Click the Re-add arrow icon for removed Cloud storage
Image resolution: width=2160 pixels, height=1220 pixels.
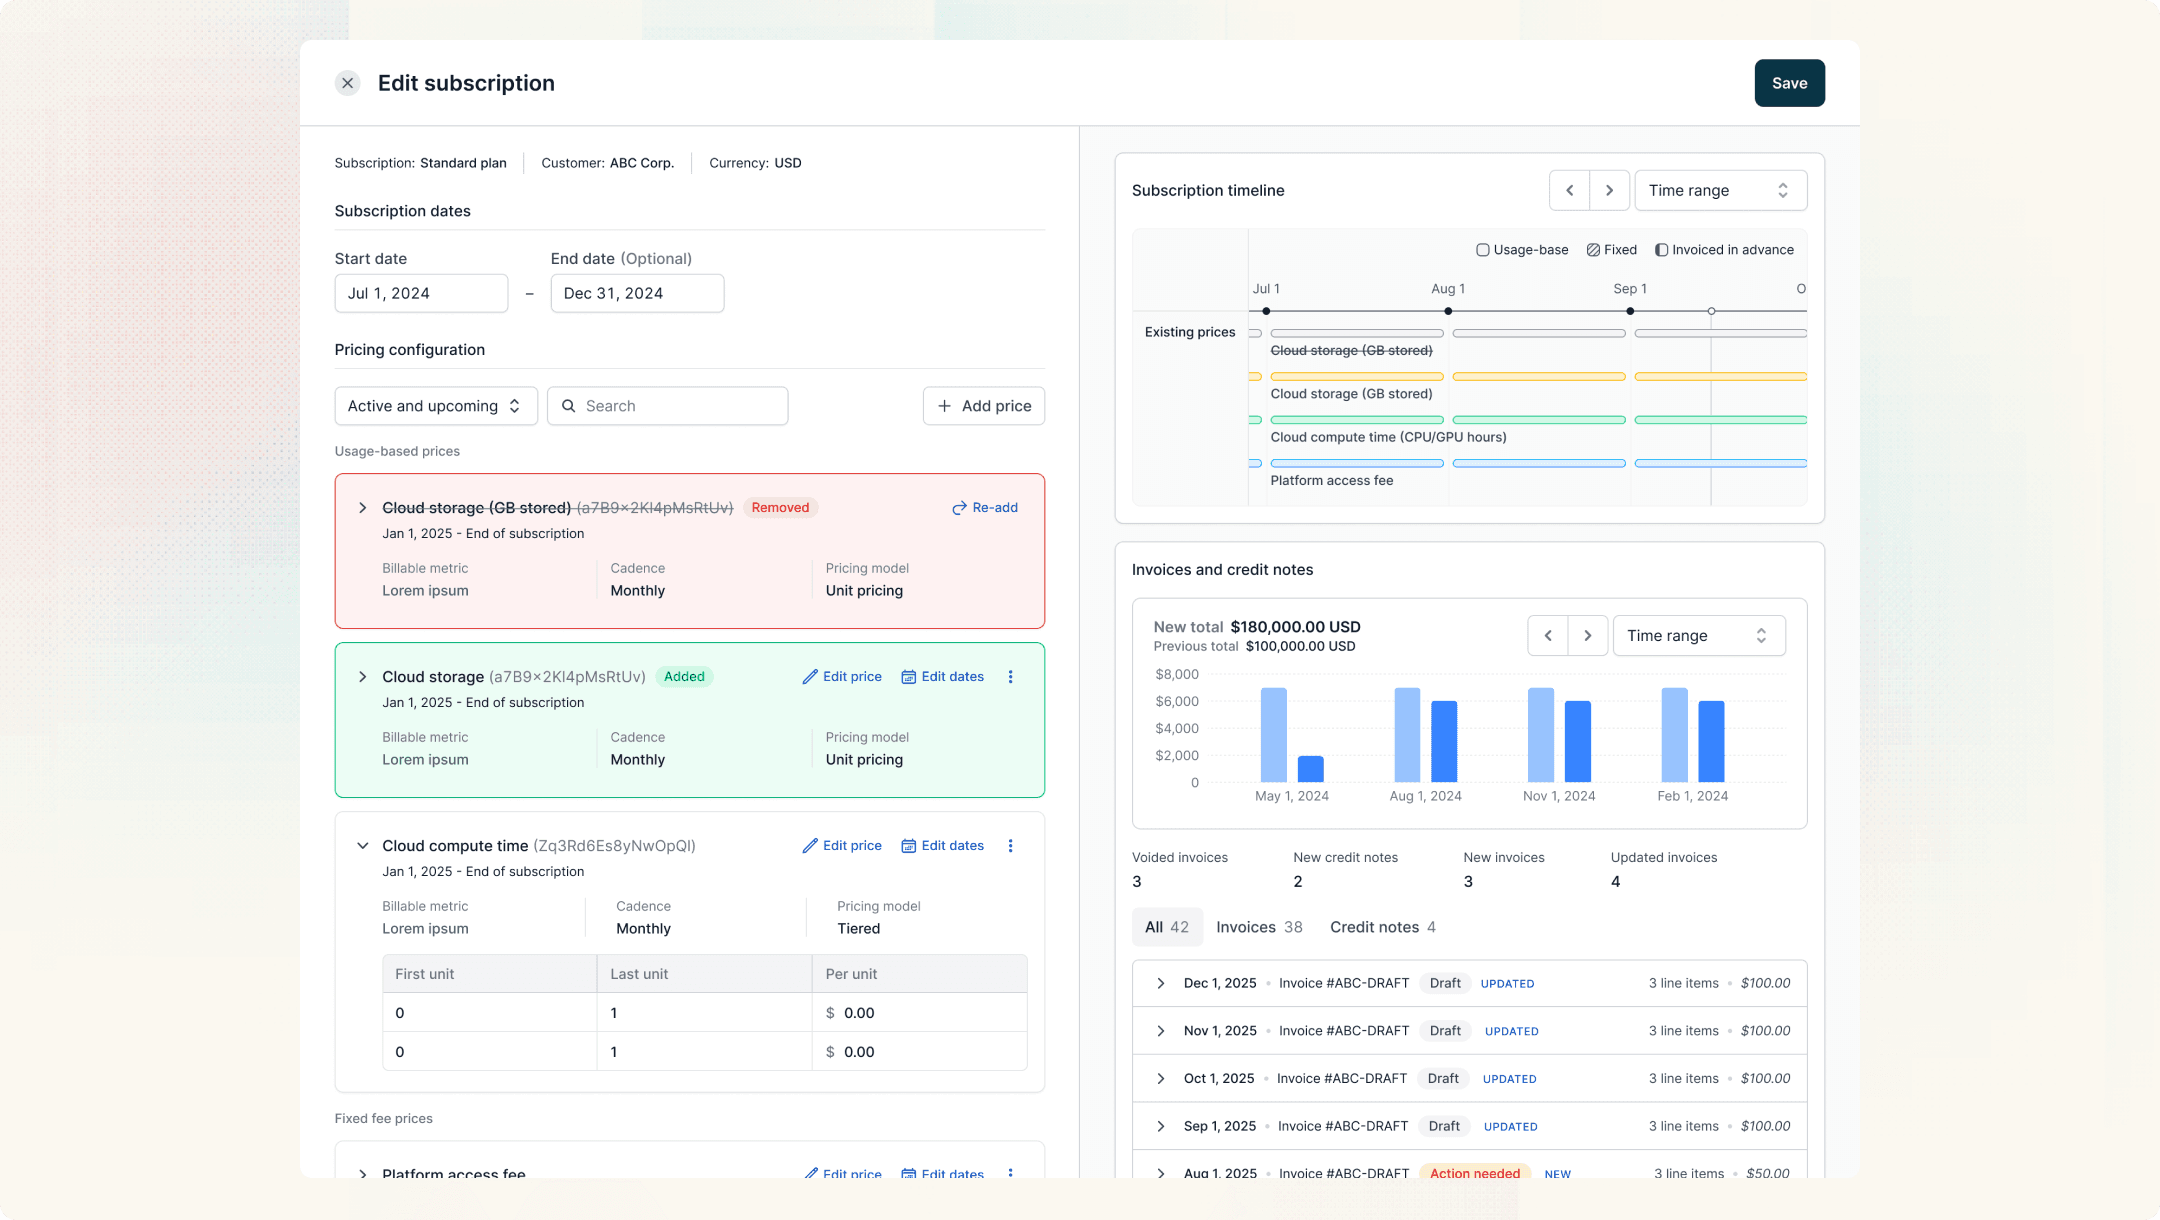[959, 508]
